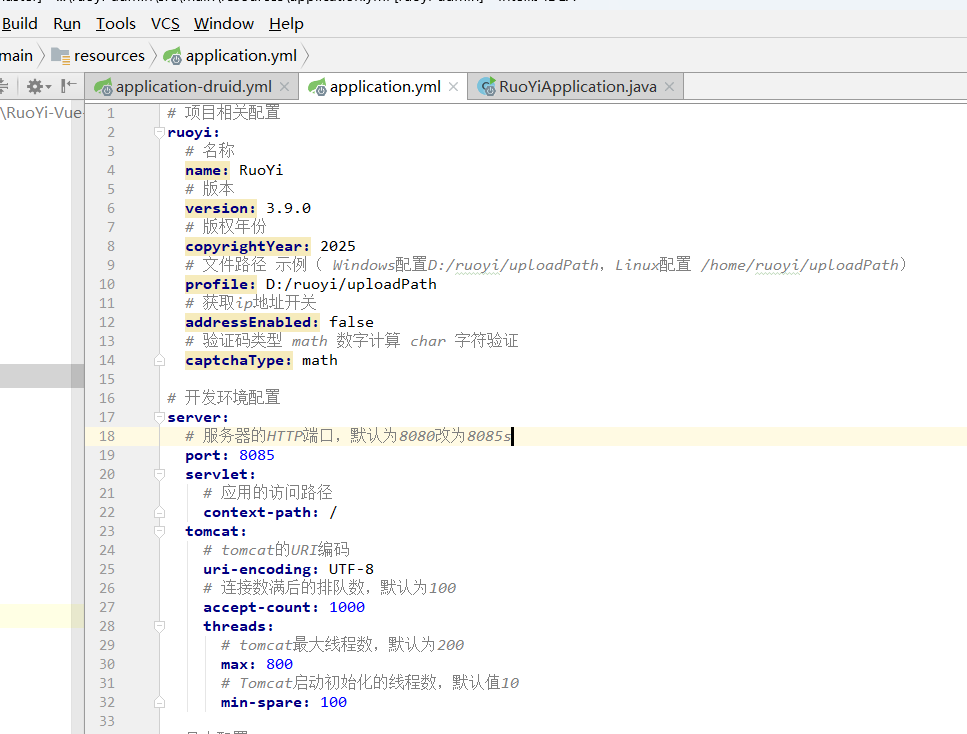Screen dimensions: 967x734
Task: Click the context-path key
Action: click(x=261, y=512)
